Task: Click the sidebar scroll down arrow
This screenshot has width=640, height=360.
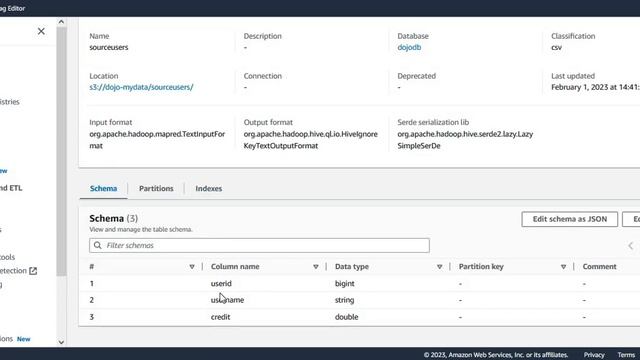Action: click(61, 342)
